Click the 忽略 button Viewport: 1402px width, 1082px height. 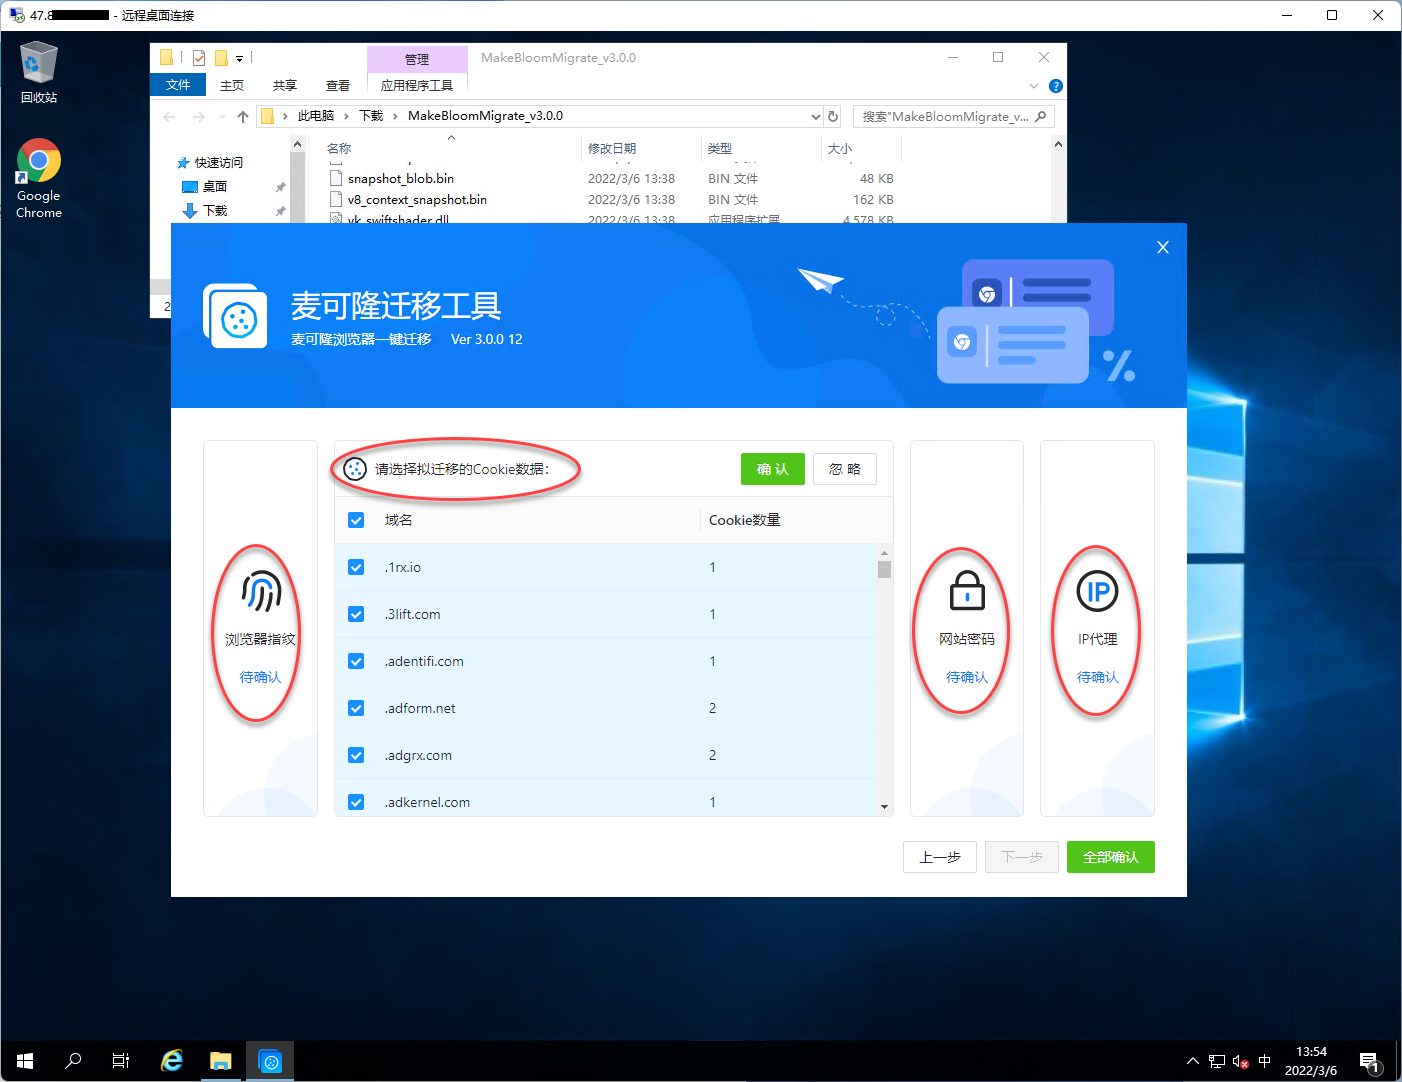tap(845, 469)
